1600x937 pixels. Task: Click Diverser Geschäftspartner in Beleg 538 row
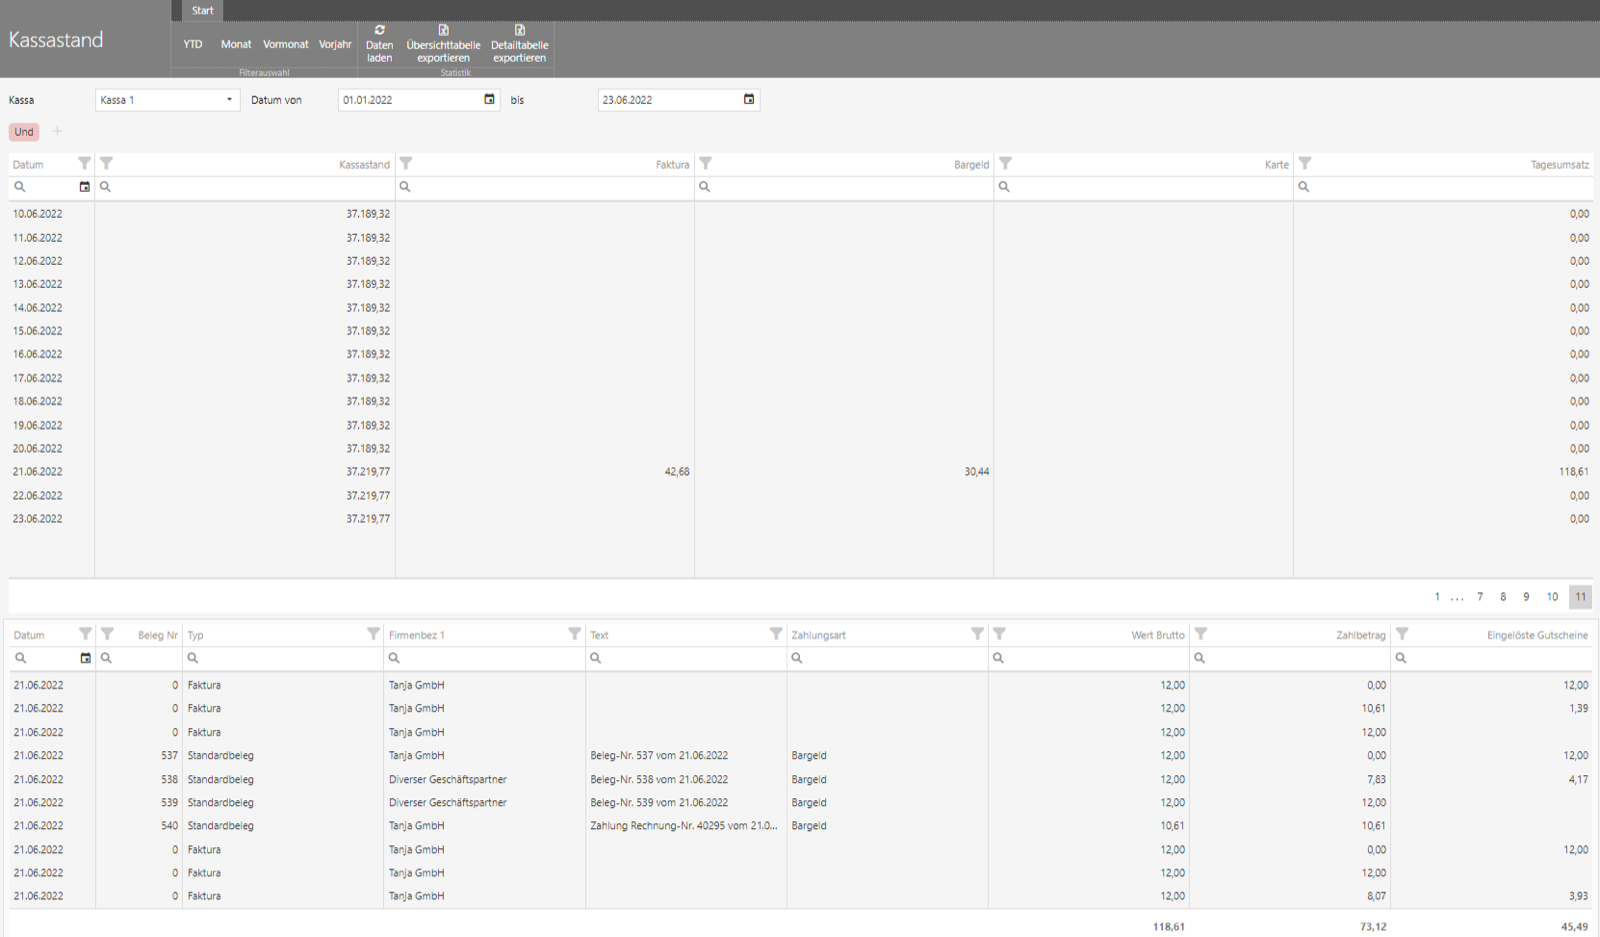coord(448,780)
